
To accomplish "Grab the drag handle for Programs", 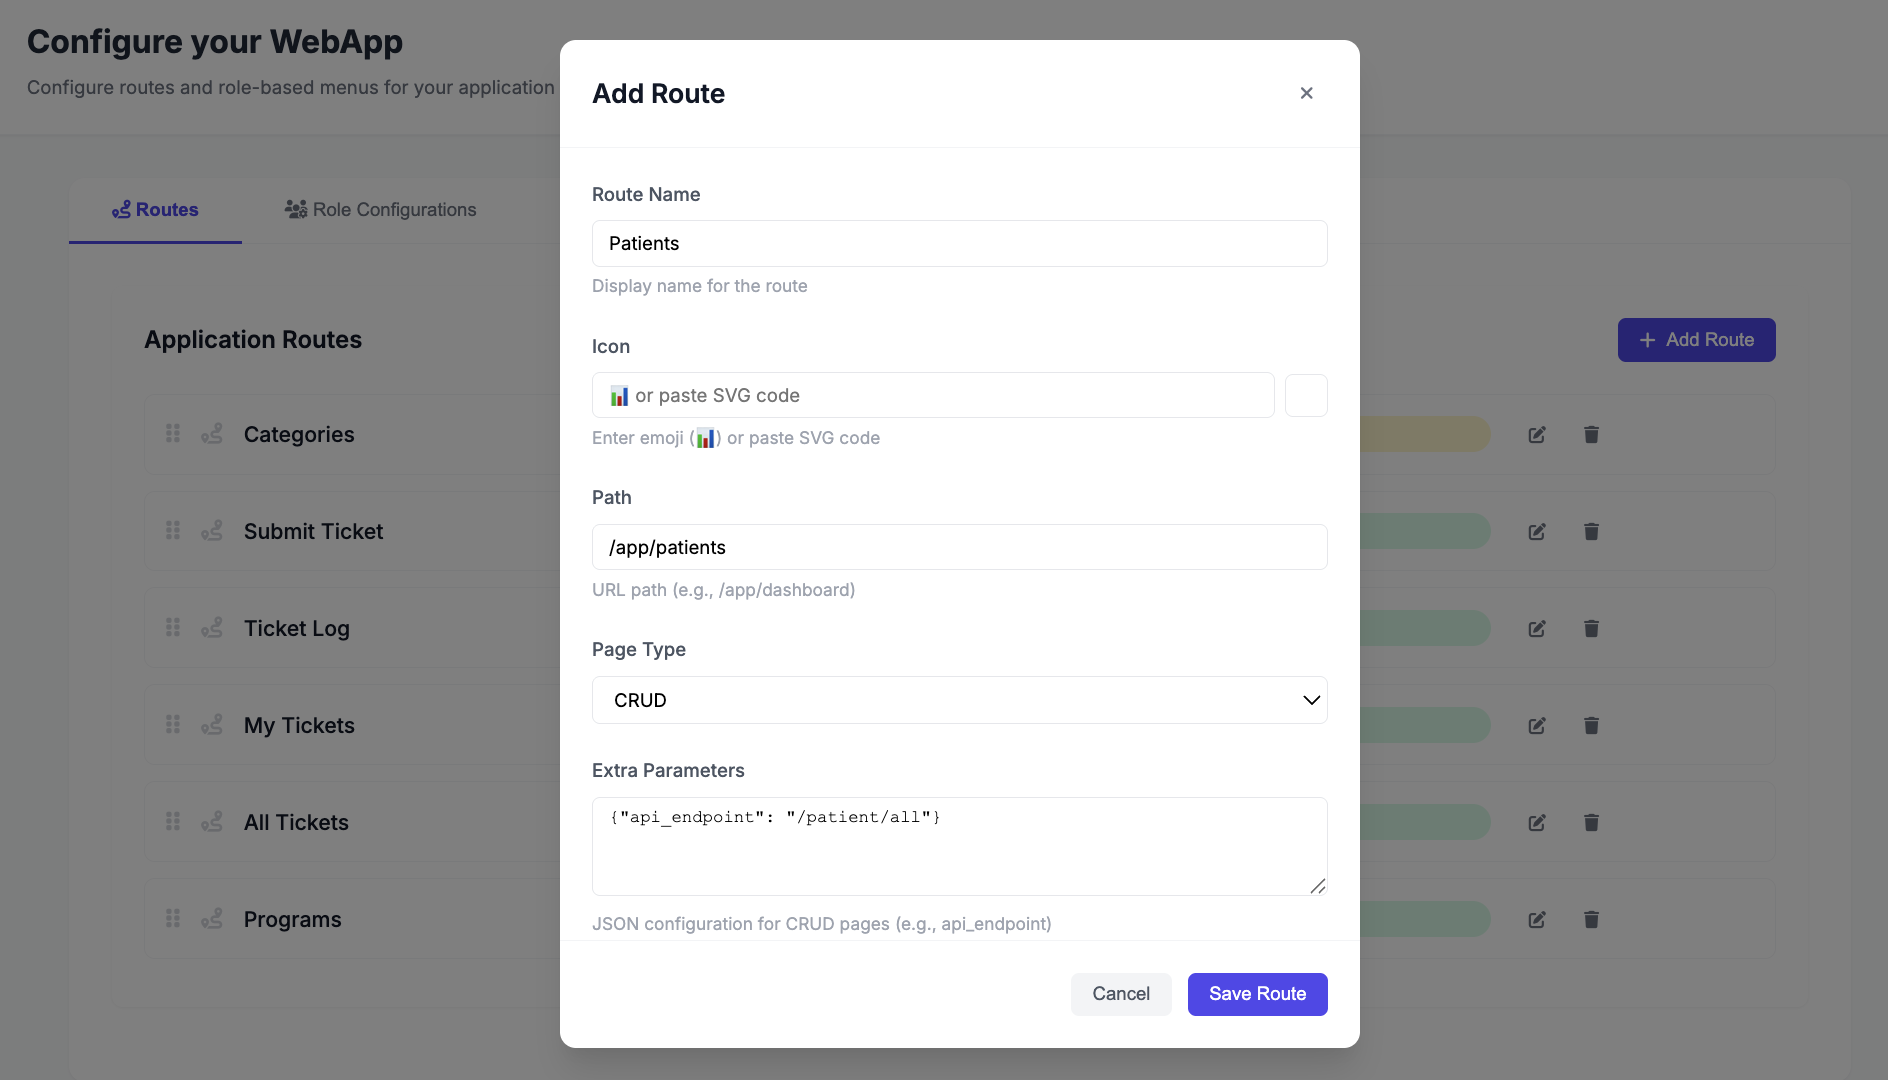I will [x=173, y=919].
